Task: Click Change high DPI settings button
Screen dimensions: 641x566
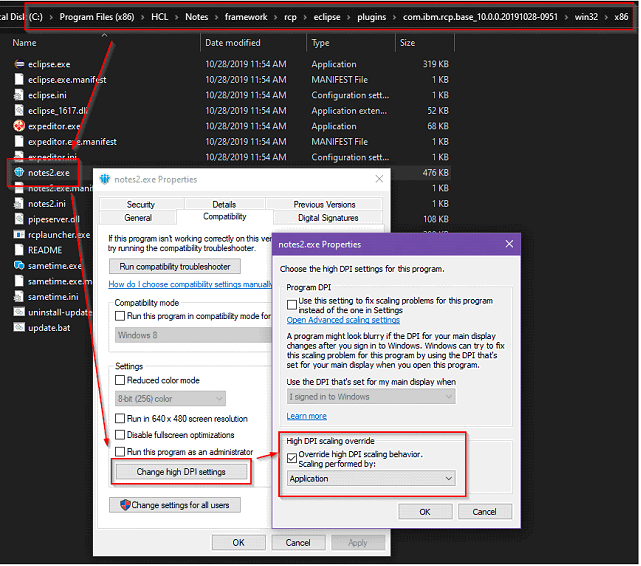Action: (181, 472)
